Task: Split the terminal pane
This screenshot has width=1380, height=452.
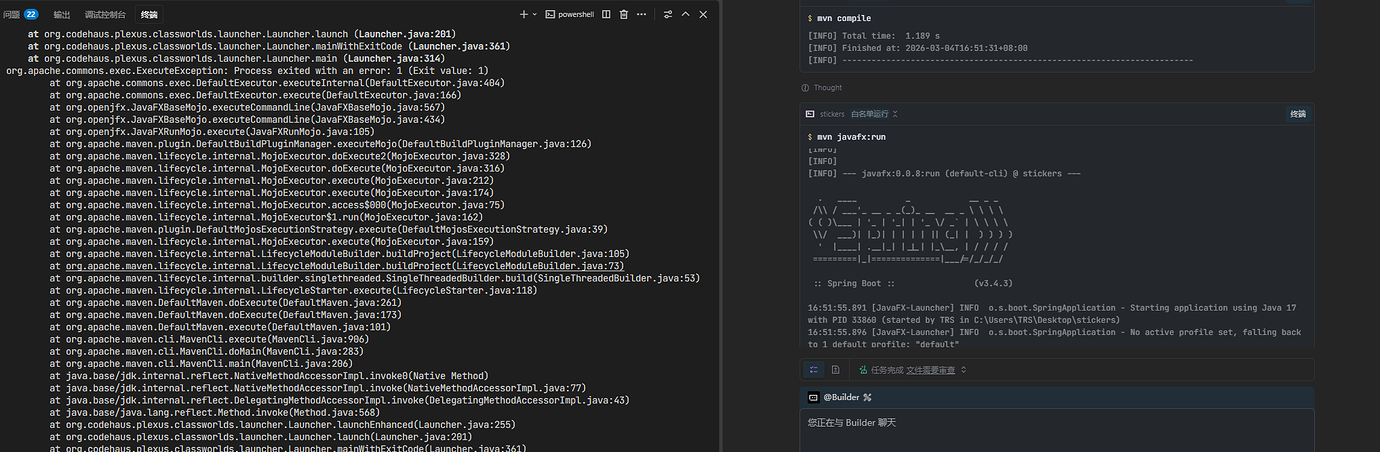Action: 606,15
